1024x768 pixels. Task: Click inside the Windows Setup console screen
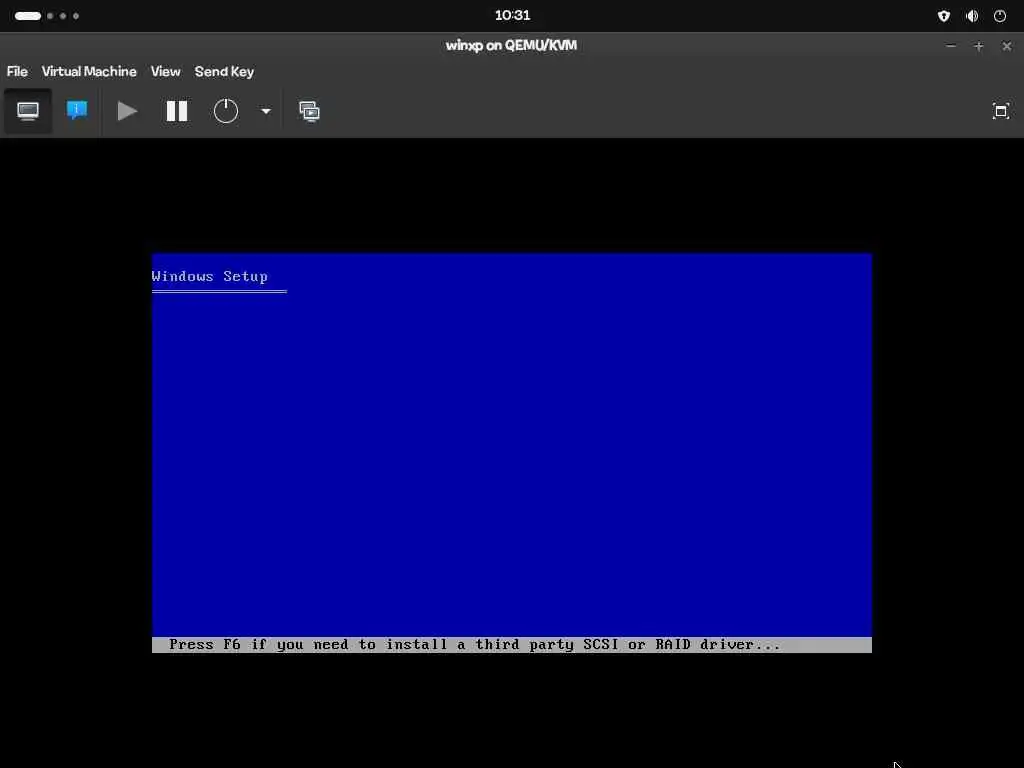click(x=512, y=453)
